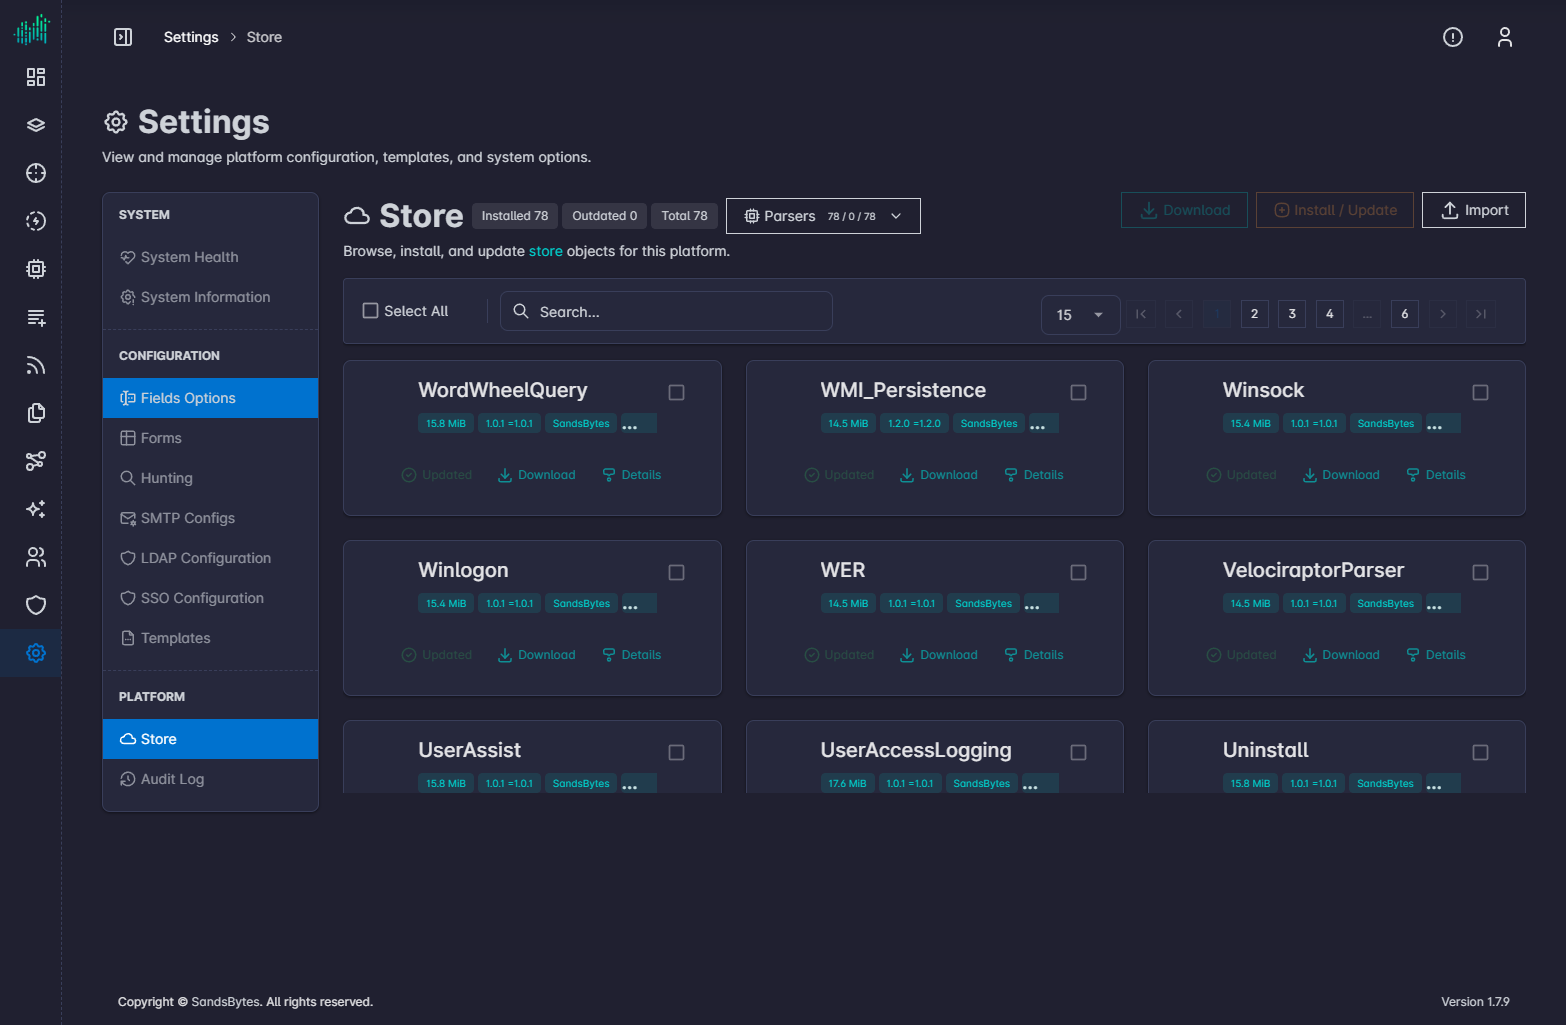This screenshot has height=1025, width=1566.
Task: Open SSO Configuration settings
Action: coord(210,598)
